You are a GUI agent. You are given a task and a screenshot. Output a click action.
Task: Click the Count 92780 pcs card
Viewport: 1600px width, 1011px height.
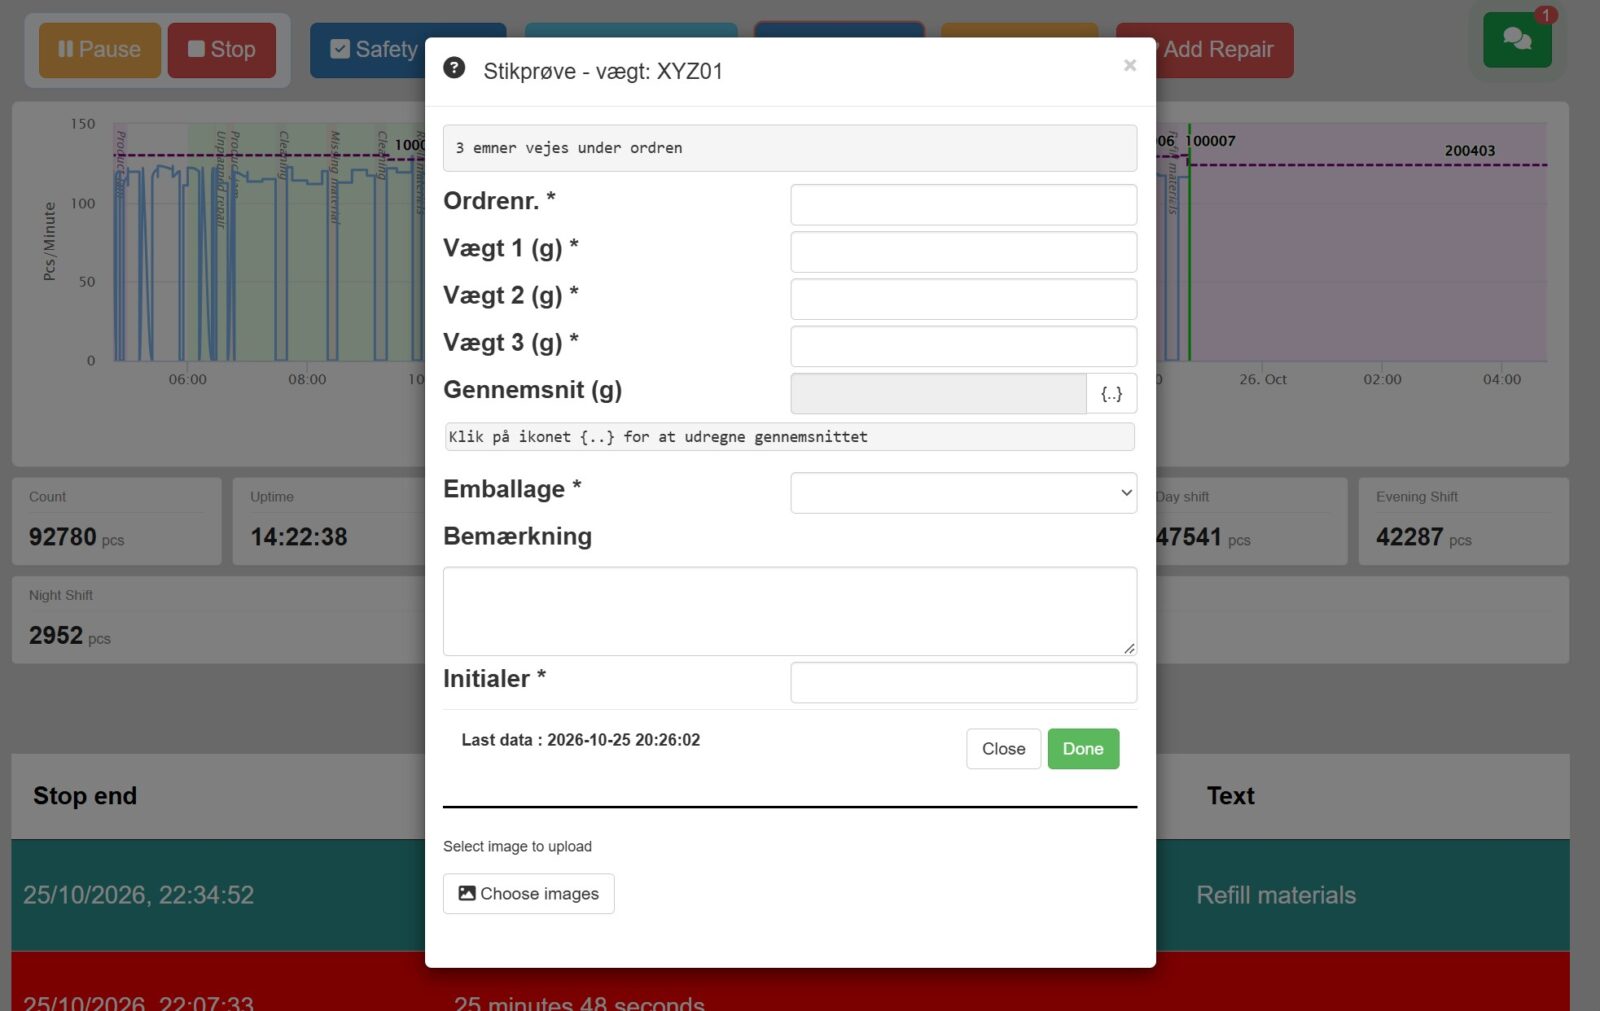click(x=117, y=521)
